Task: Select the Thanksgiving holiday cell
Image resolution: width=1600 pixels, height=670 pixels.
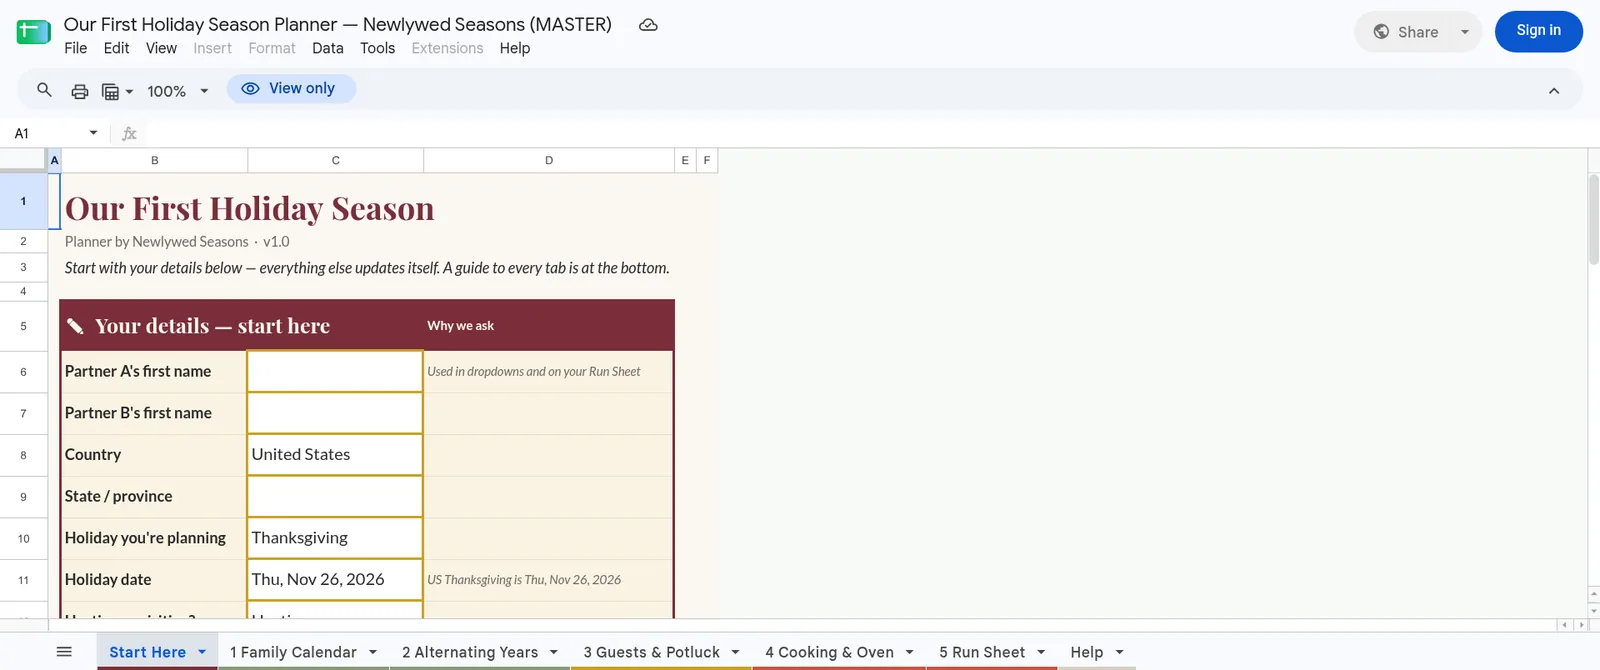Action: tap(335, 538)
